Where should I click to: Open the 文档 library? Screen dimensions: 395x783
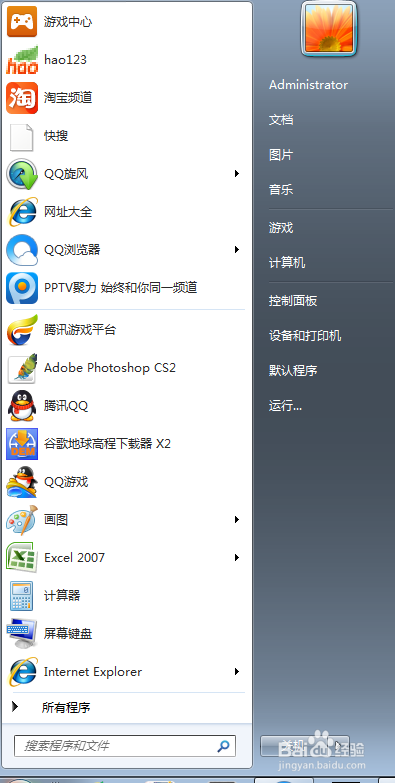coord(281,120)
